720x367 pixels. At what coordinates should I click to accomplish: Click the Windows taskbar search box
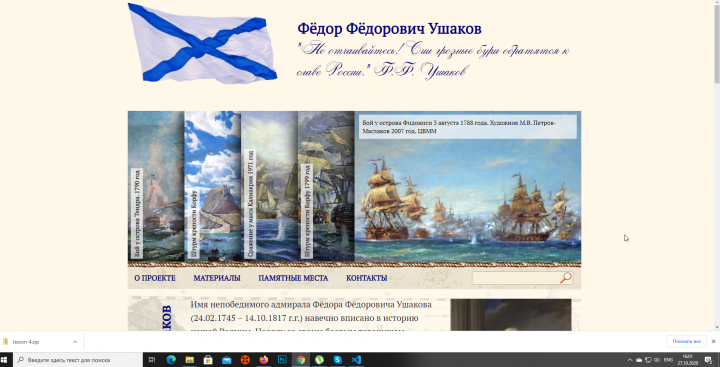pyautogui.click(x=79, y=360)
